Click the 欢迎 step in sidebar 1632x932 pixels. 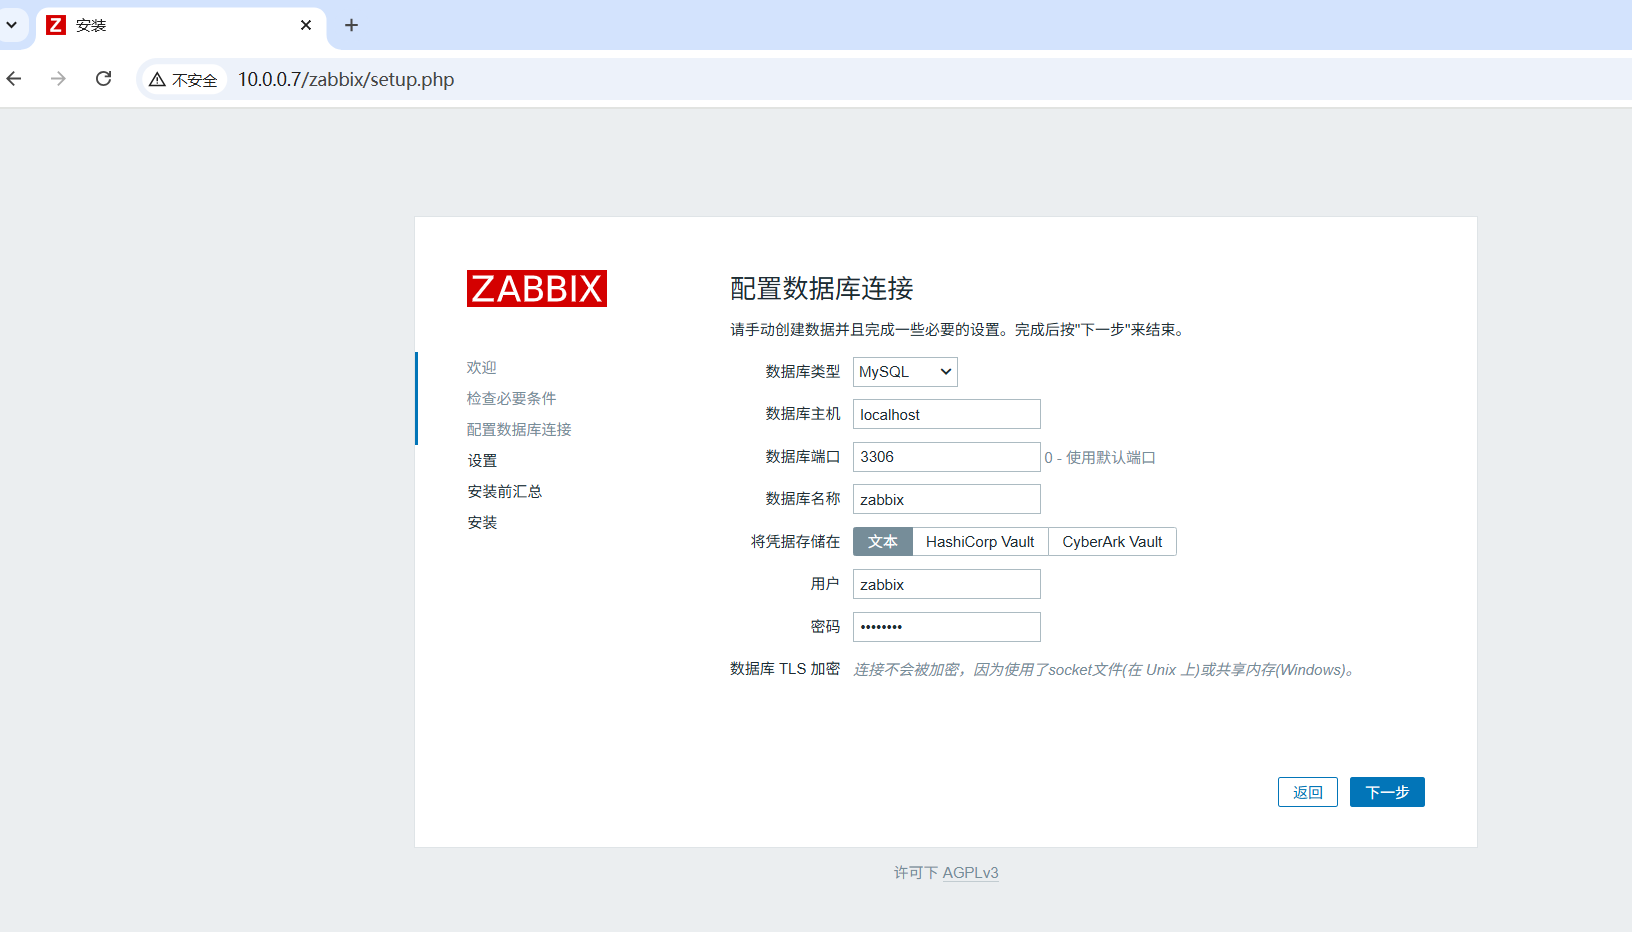tap(482, 368)
